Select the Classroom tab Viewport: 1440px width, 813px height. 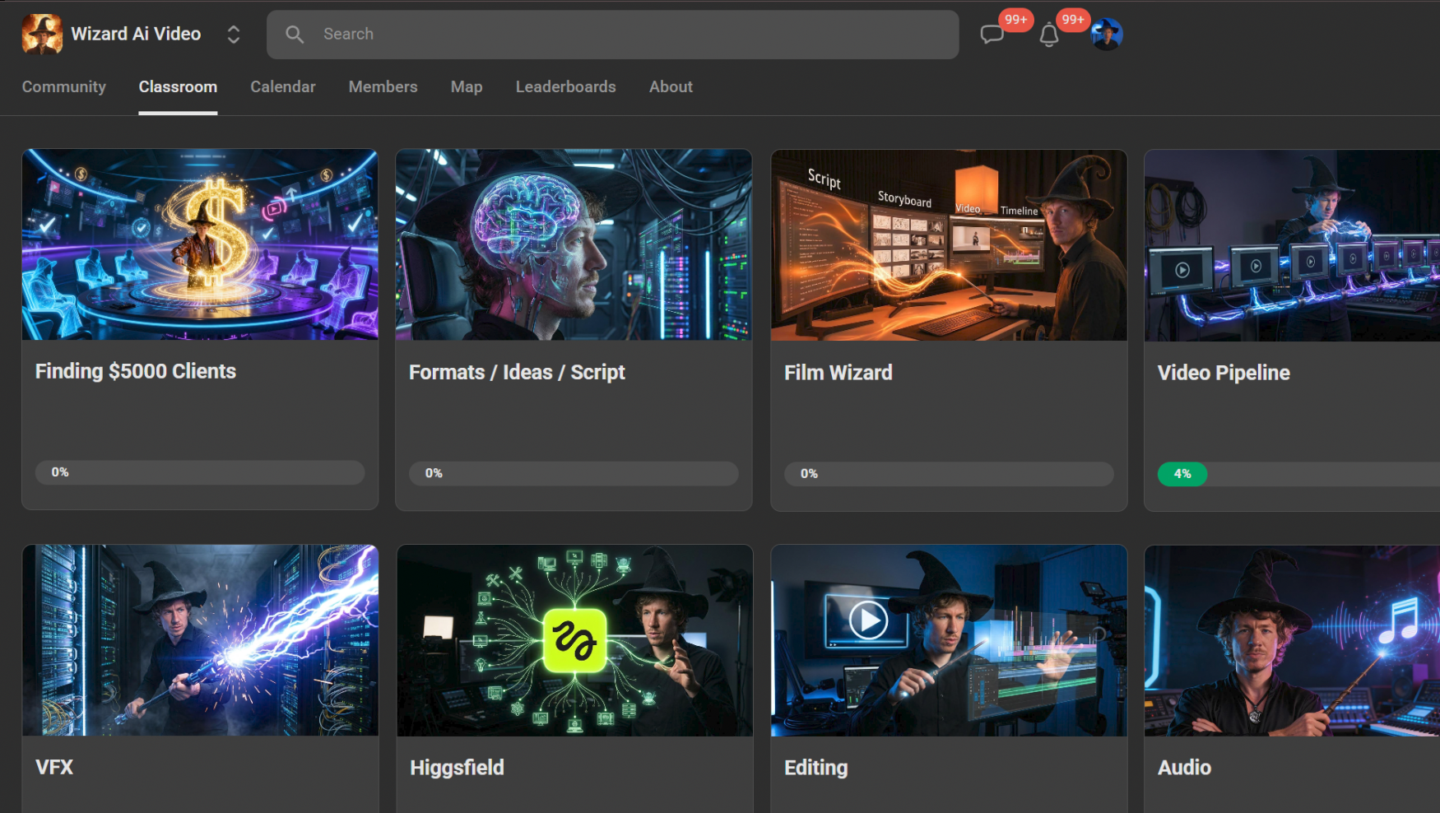tap(178, 87)
